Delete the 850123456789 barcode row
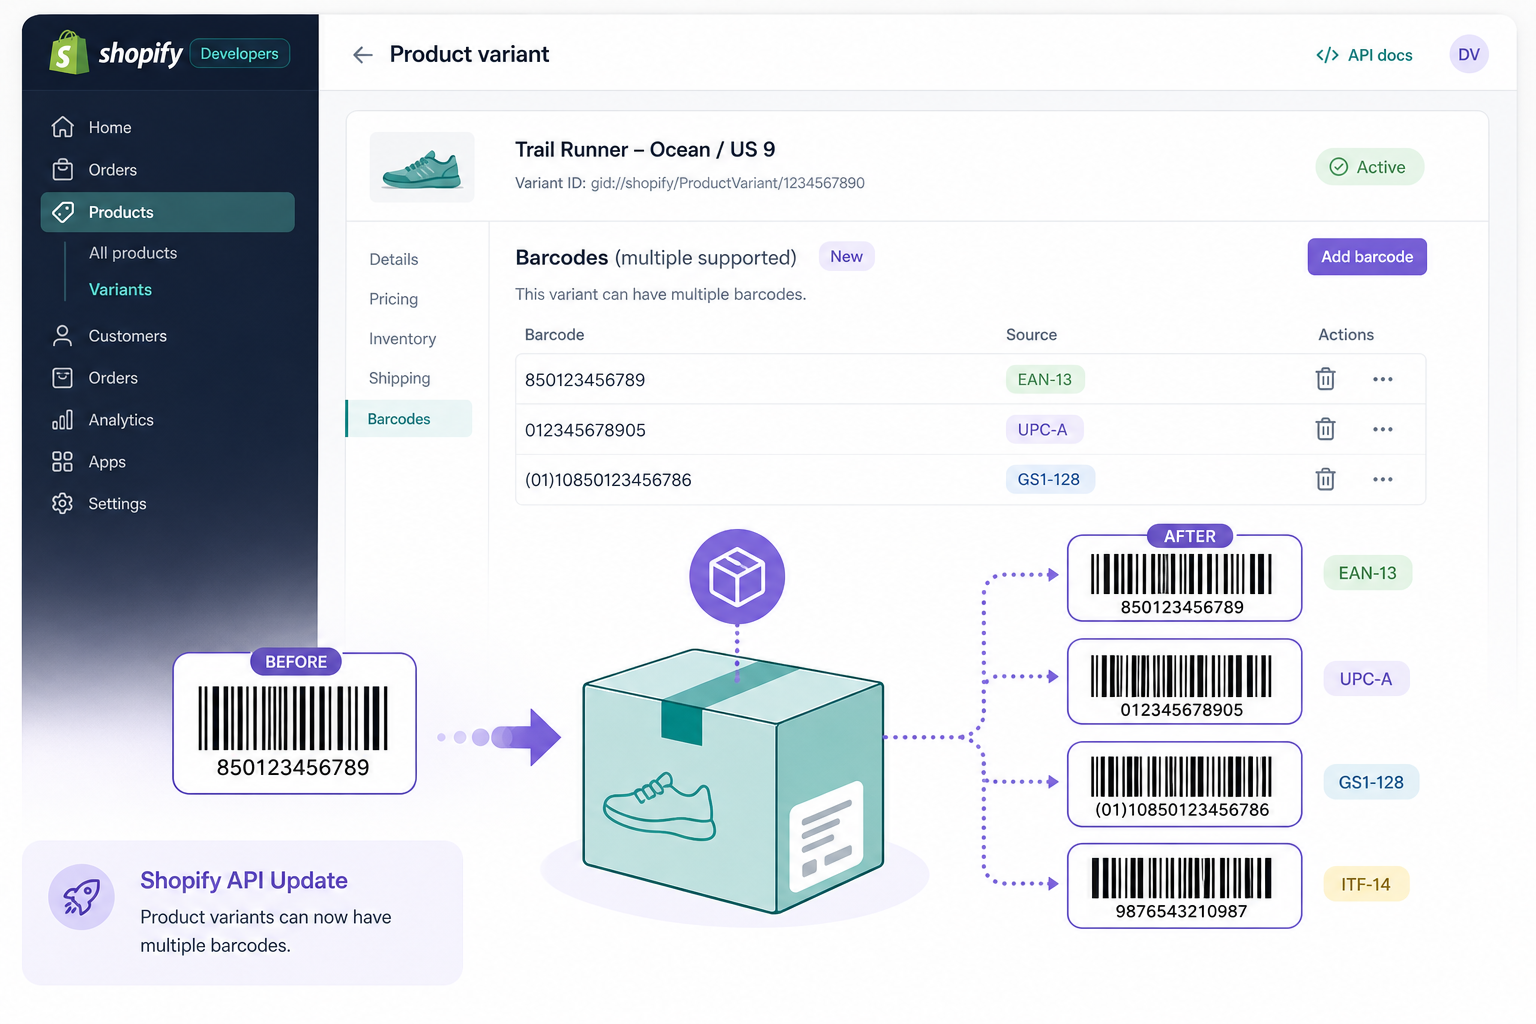This screenshot has width=1536, height=1024. 1325,379
